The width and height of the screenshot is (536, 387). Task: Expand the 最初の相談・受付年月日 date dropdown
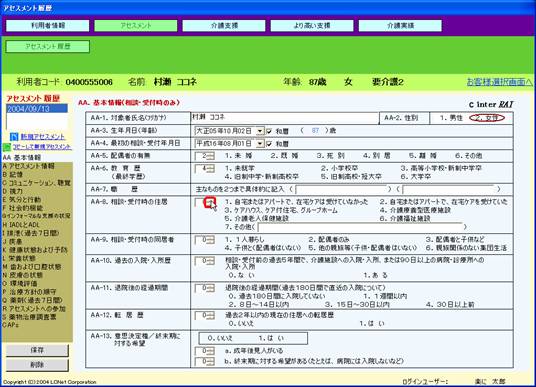coord(260,144)
